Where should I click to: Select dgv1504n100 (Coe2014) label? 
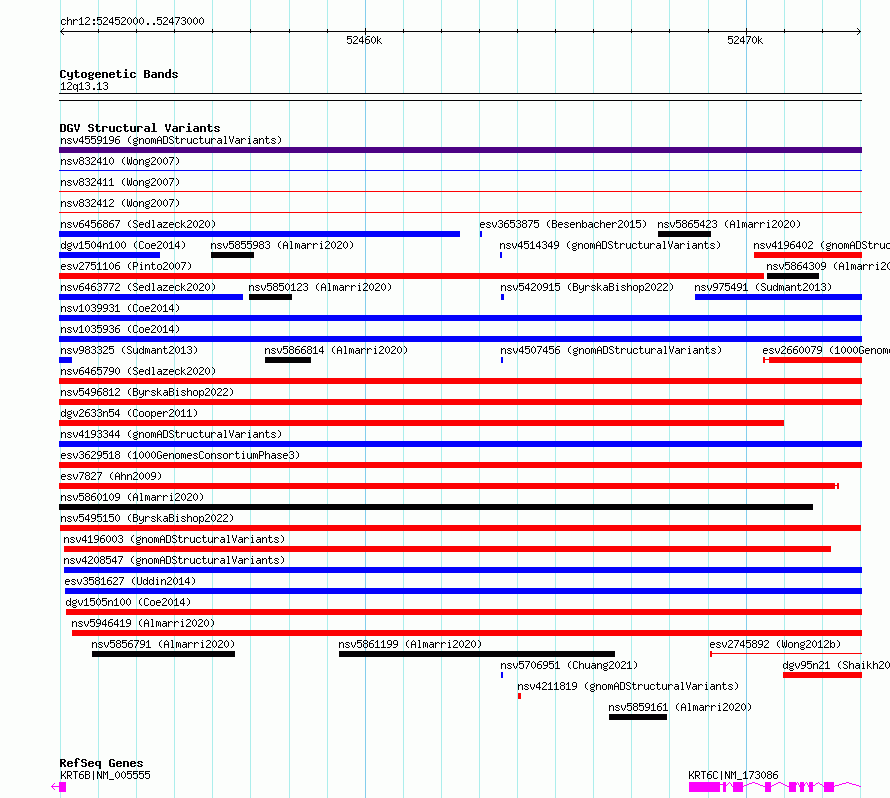123,245
